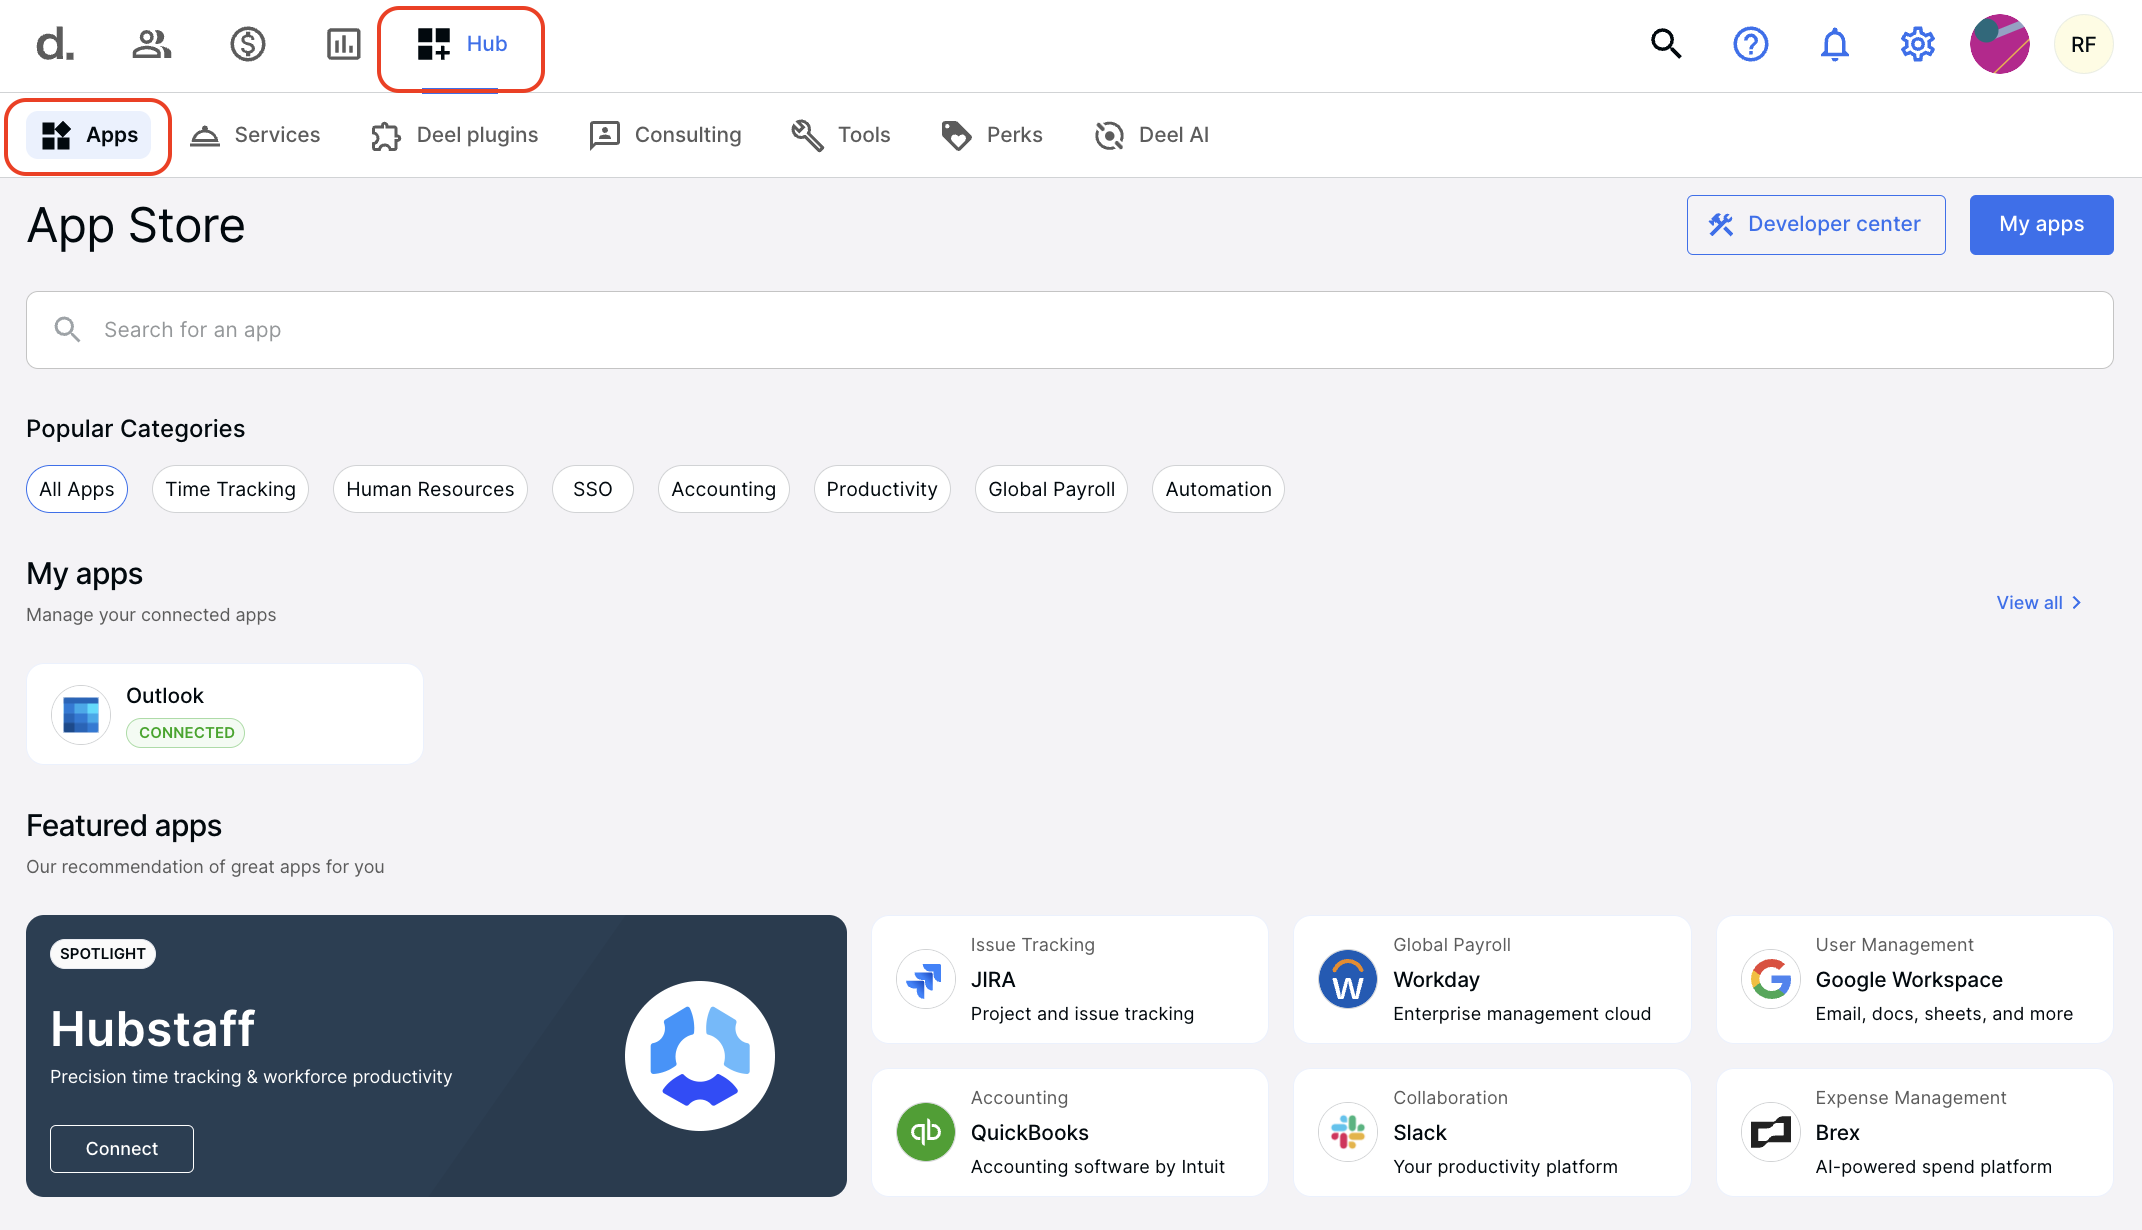Open the help question mark icon
The image size is (2142, 1230).
pos(1750,44)
